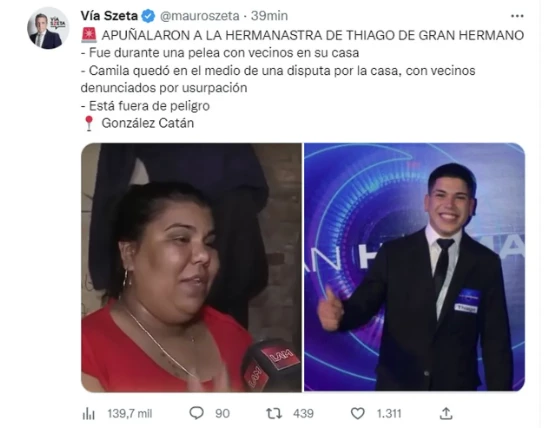
Task: Click the 90 replies count
Action: 222,414
